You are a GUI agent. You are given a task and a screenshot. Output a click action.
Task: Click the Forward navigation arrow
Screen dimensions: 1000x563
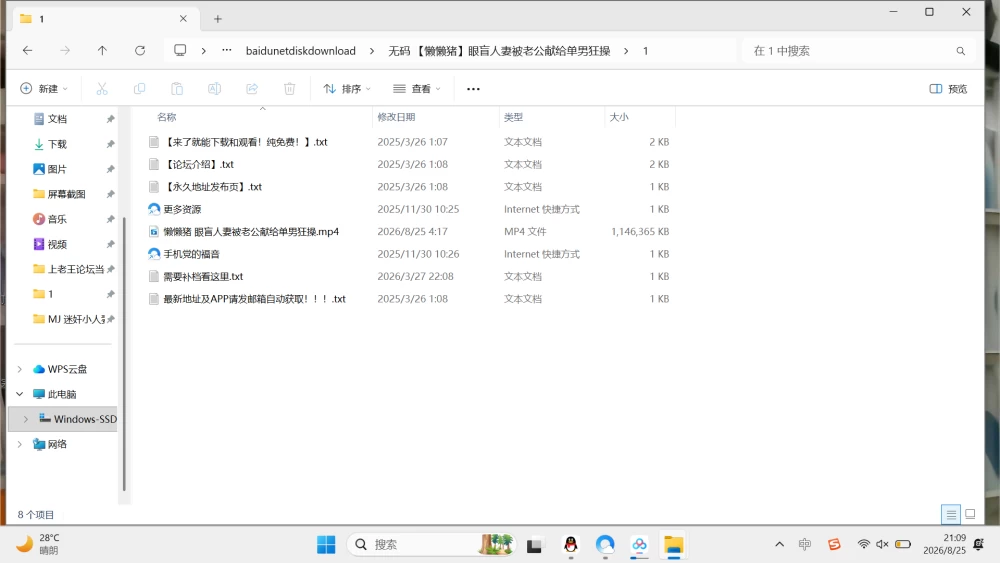pos(64,50)
